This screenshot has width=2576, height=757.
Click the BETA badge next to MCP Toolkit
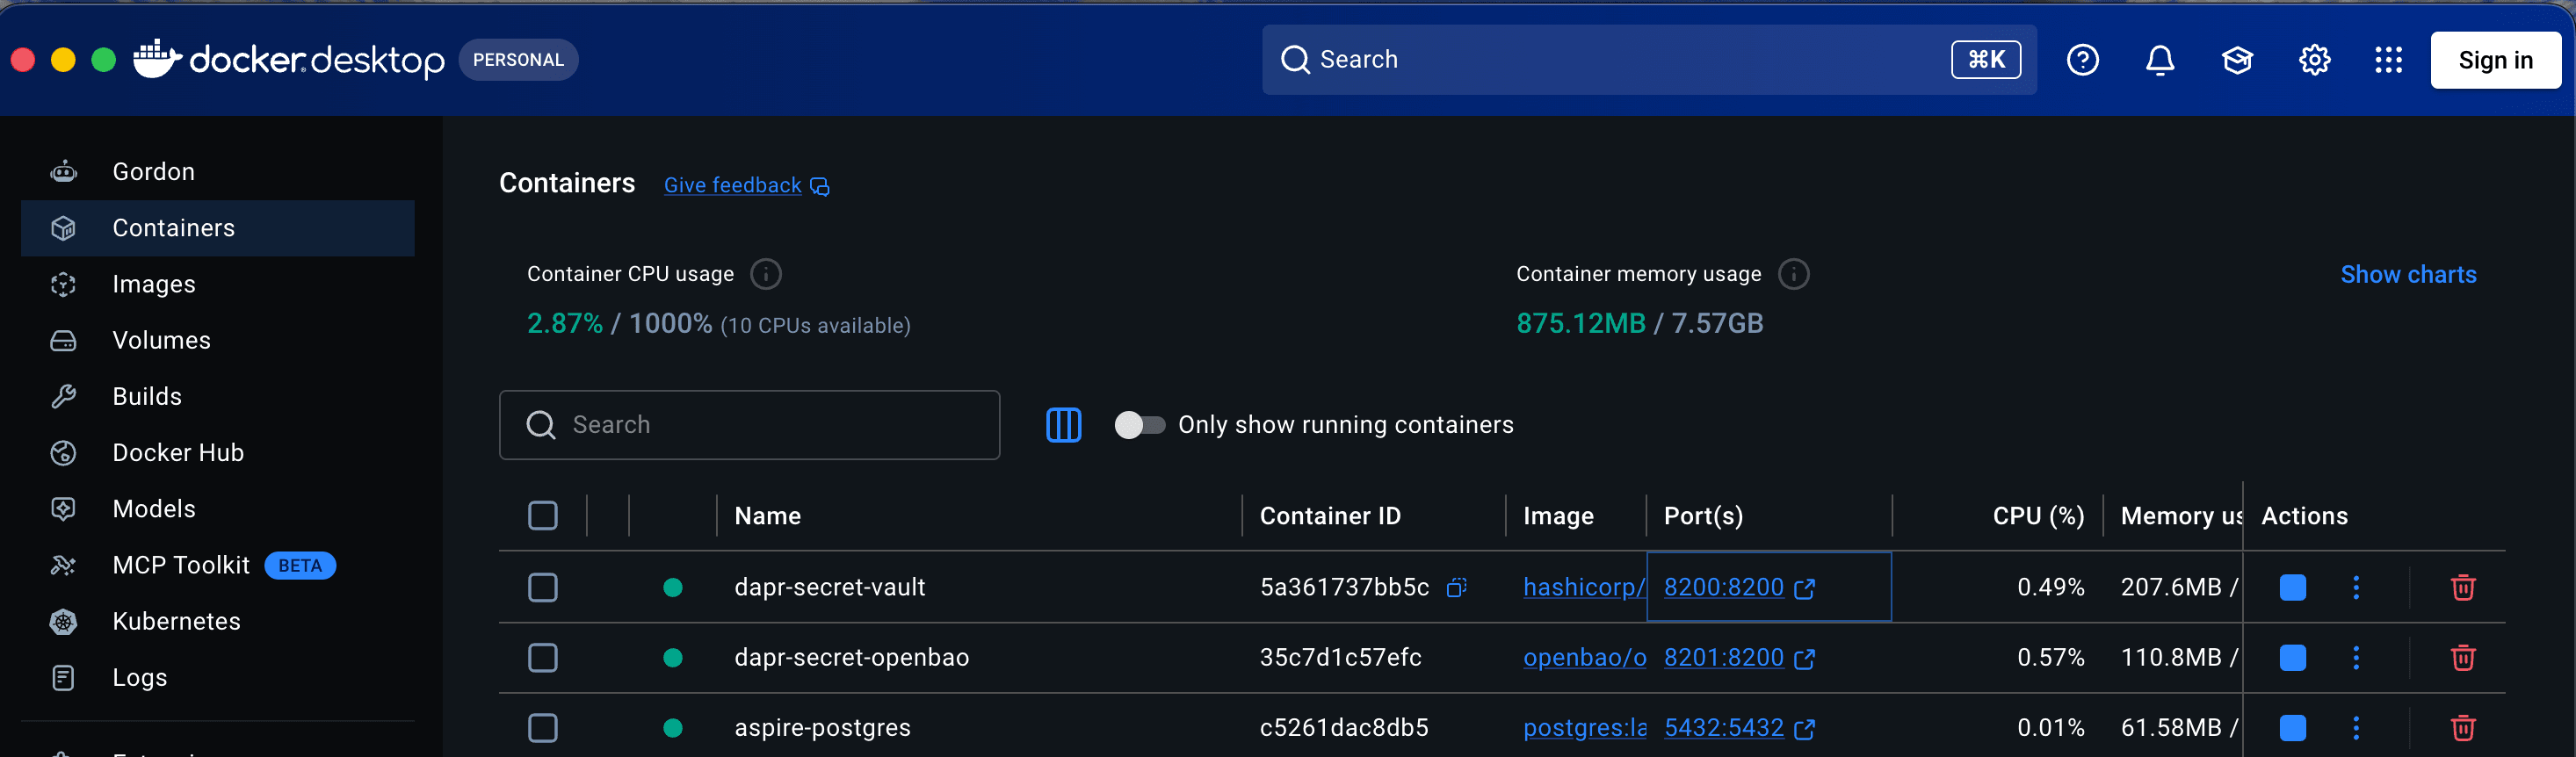[x=300, y=566]
